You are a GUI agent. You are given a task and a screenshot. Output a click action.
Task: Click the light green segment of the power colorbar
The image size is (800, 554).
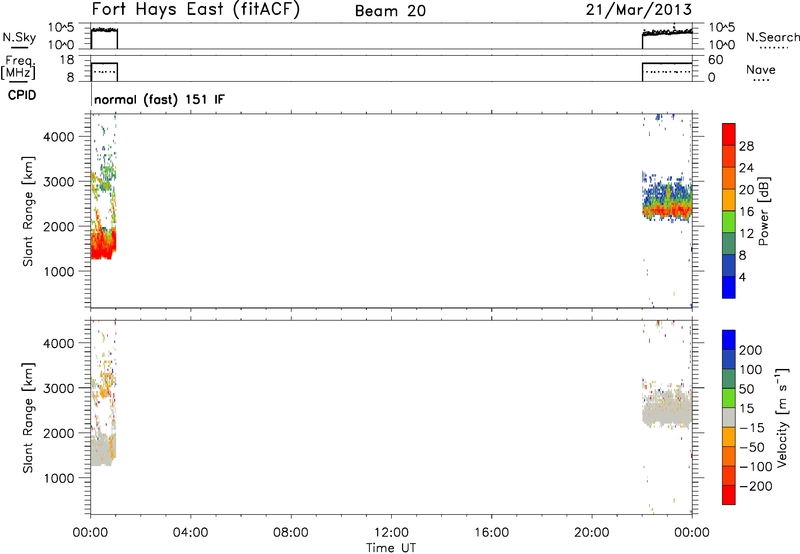(x=729, y=221)
